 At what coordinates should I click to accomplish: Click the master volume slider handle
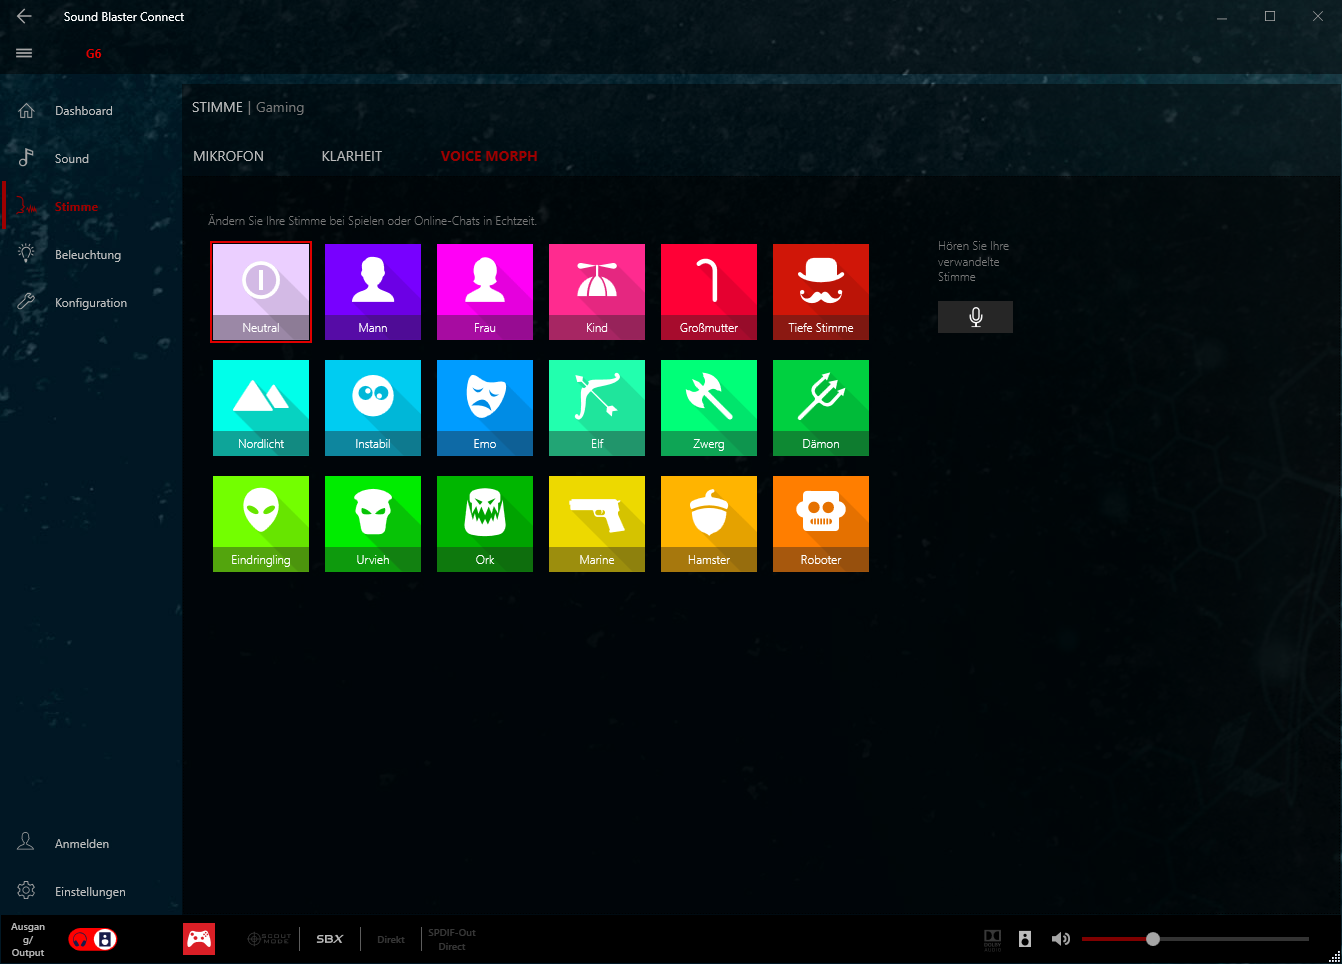tap(1153, 939)
